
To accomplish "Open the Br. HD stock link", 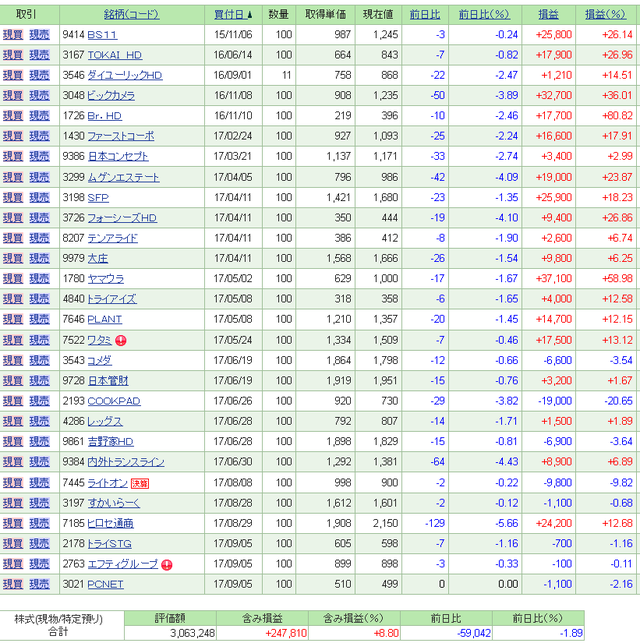I will pos(105,116).
